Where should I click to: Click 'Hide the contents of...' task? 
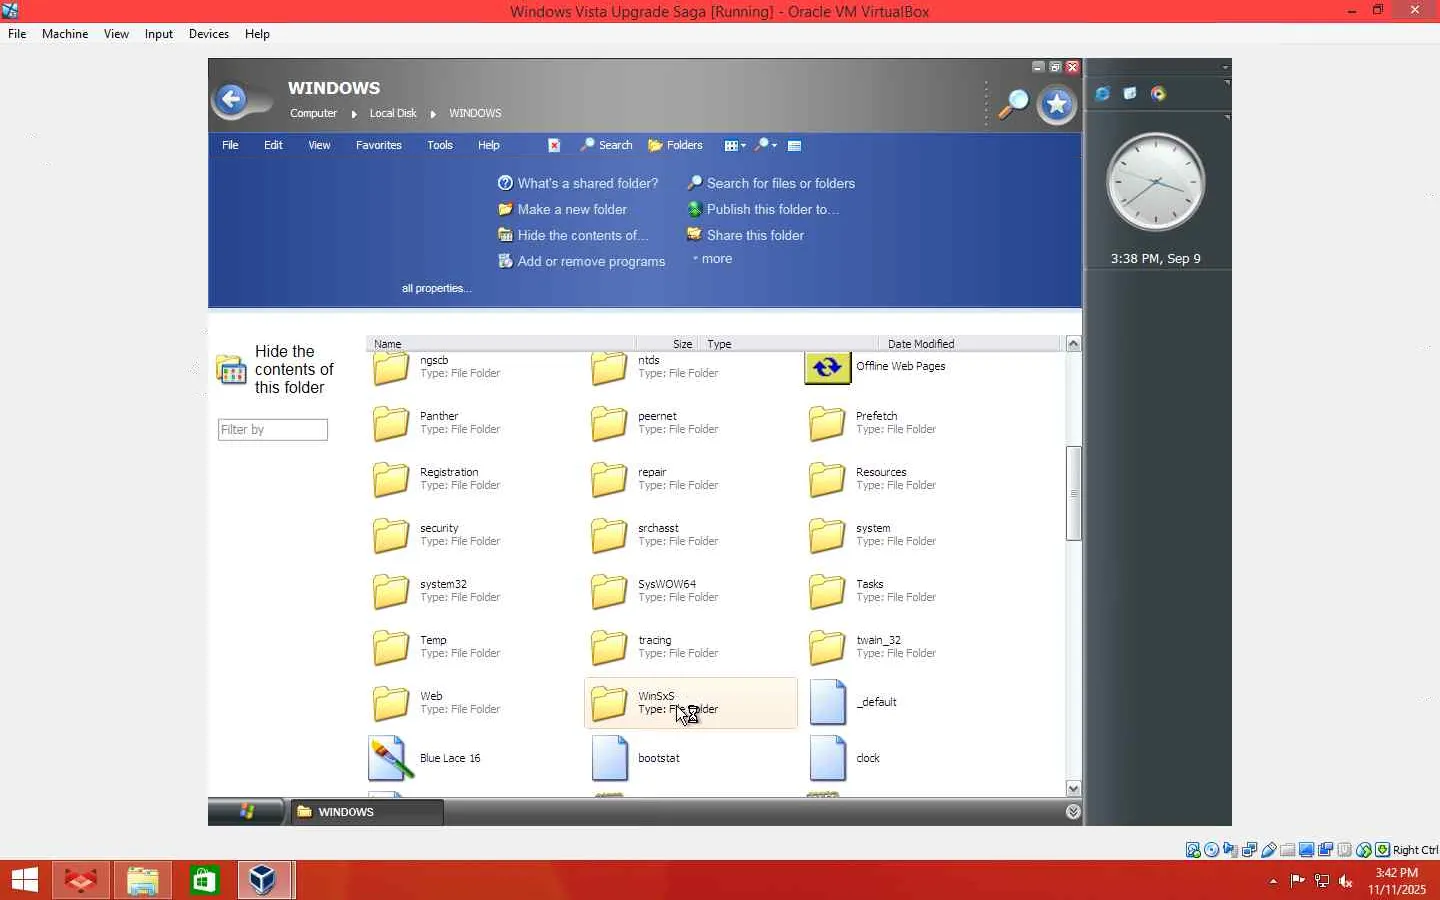[573, 236]
